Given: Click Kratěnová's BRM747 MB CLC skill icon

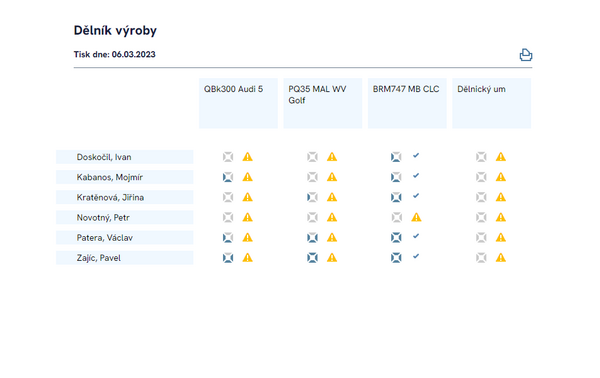Looking at the screenshot, I should click(396, 197).
